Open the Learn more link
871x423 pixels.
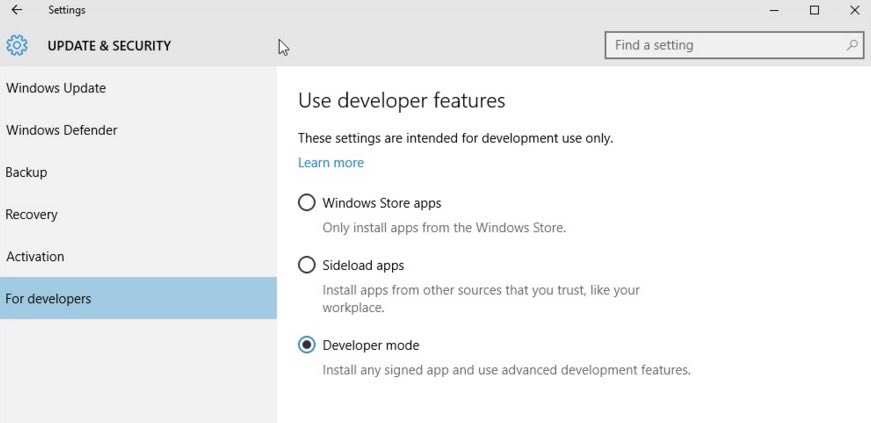tap(331, 163)
